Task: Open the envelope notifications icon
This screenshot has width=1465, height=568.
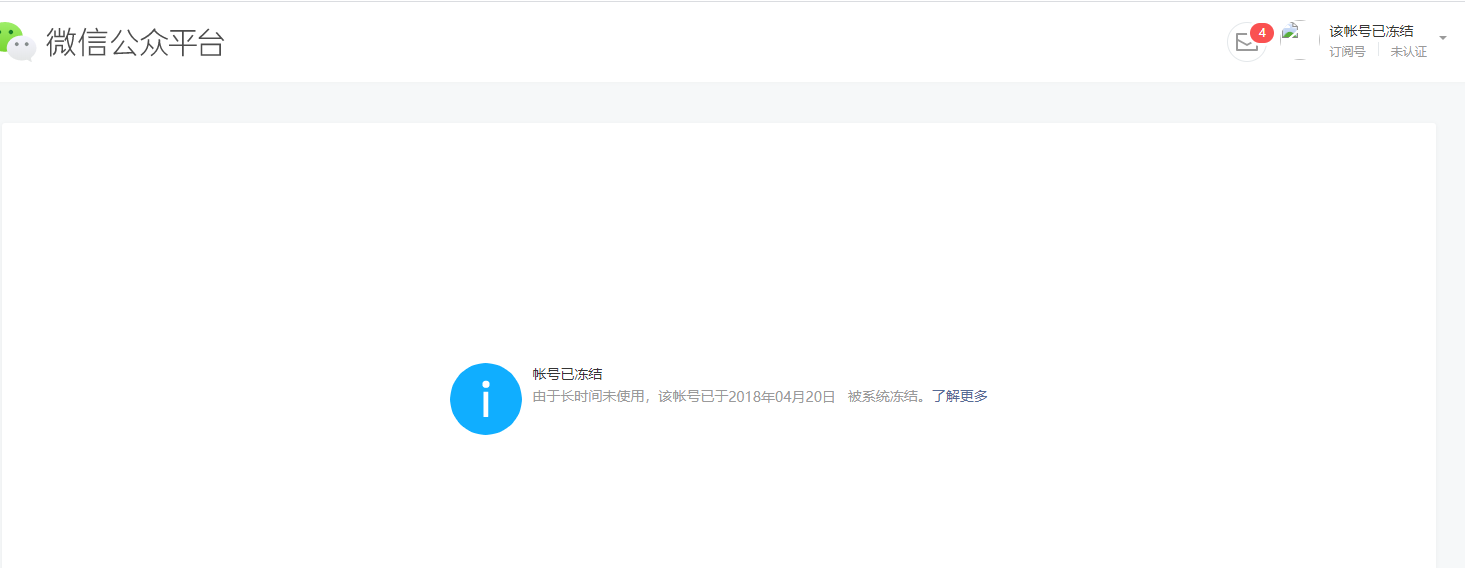Action: pos(1246,42)
